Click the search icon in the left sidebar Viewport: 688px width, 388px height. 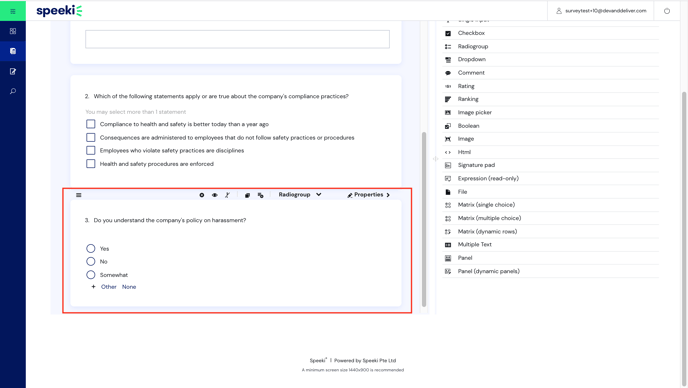[x=13, y=91]
